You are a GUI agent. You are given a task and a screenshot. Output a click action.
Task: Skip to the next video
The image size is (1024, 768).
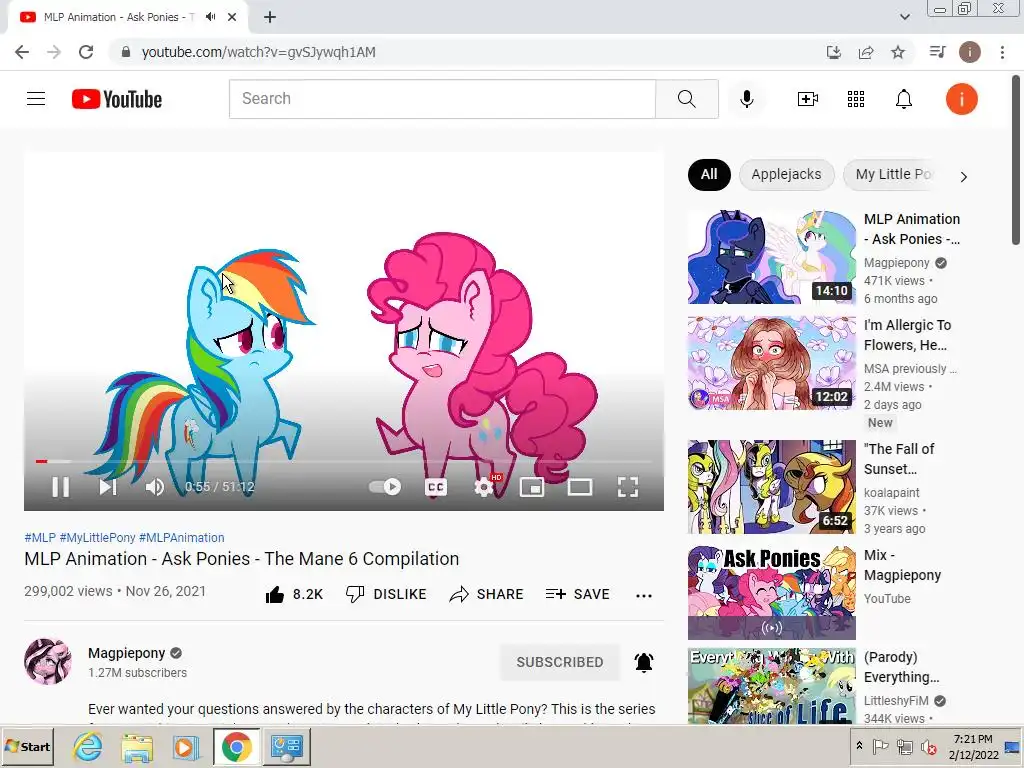point(107,487)
